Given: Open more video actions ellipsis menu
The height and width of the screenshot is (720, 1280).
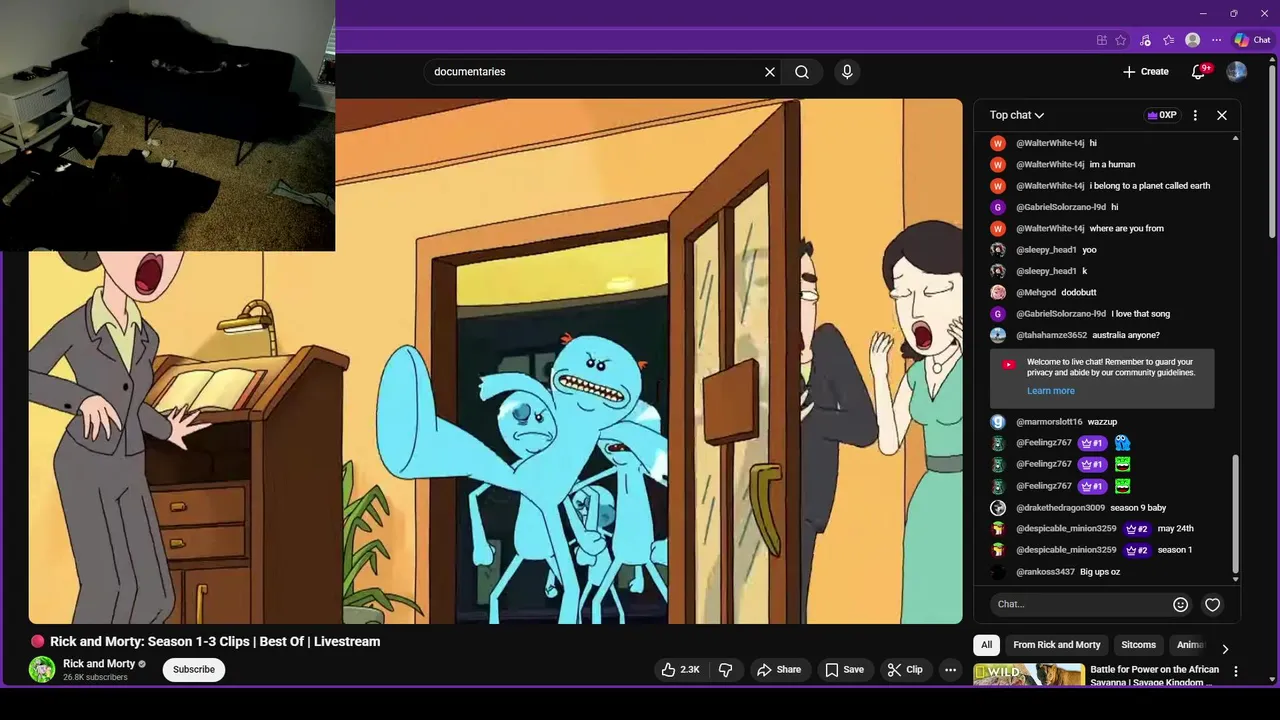Looking at the screenshot, I should tap(951, 670).
